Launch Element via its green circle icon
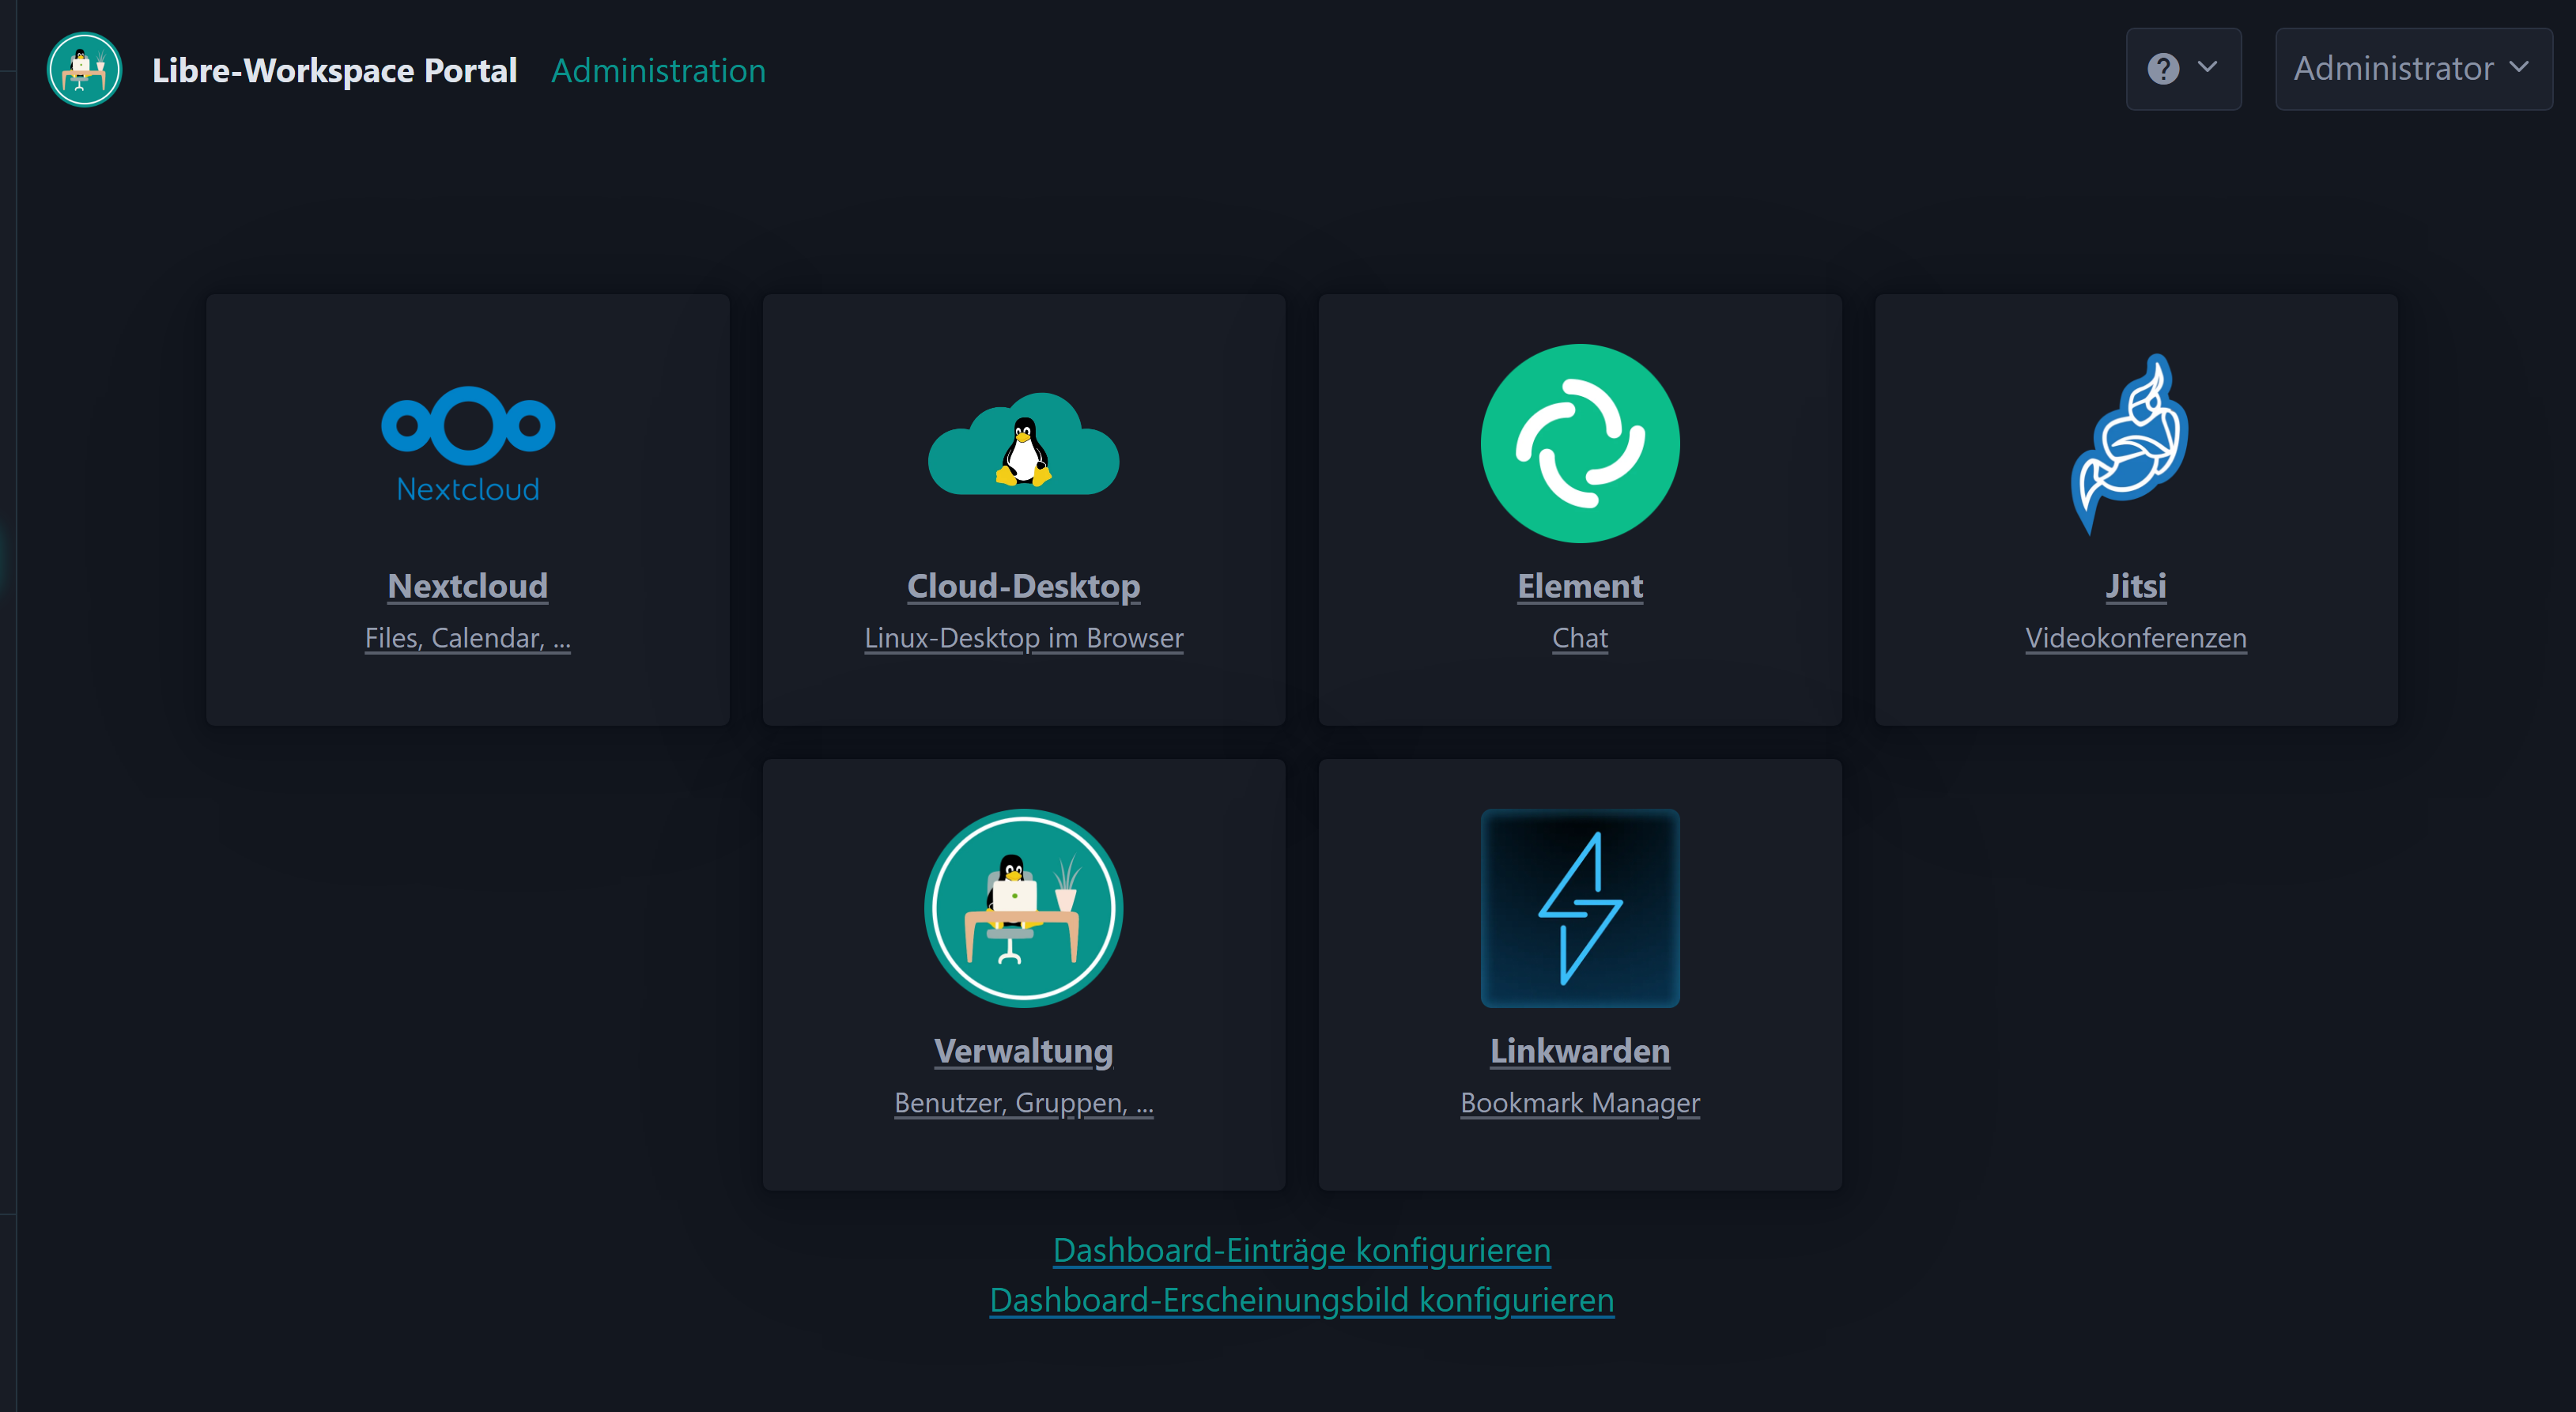 pyautogui.click(x=1580, y=444)
